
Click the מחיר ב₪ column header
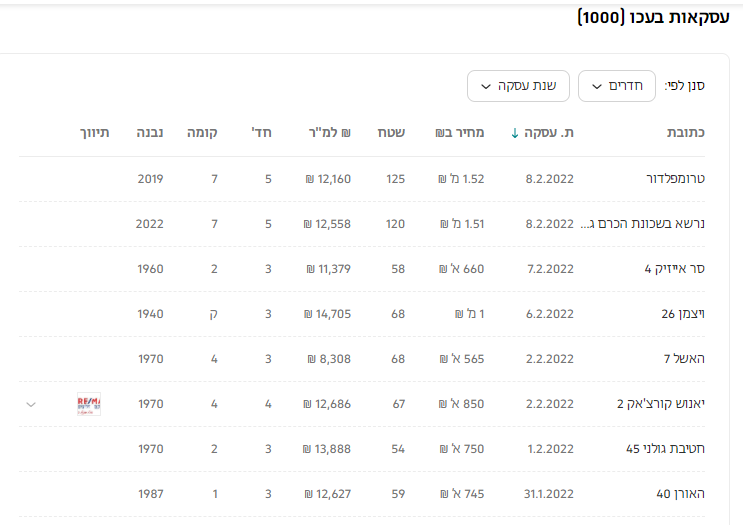(x=461, y=133)
